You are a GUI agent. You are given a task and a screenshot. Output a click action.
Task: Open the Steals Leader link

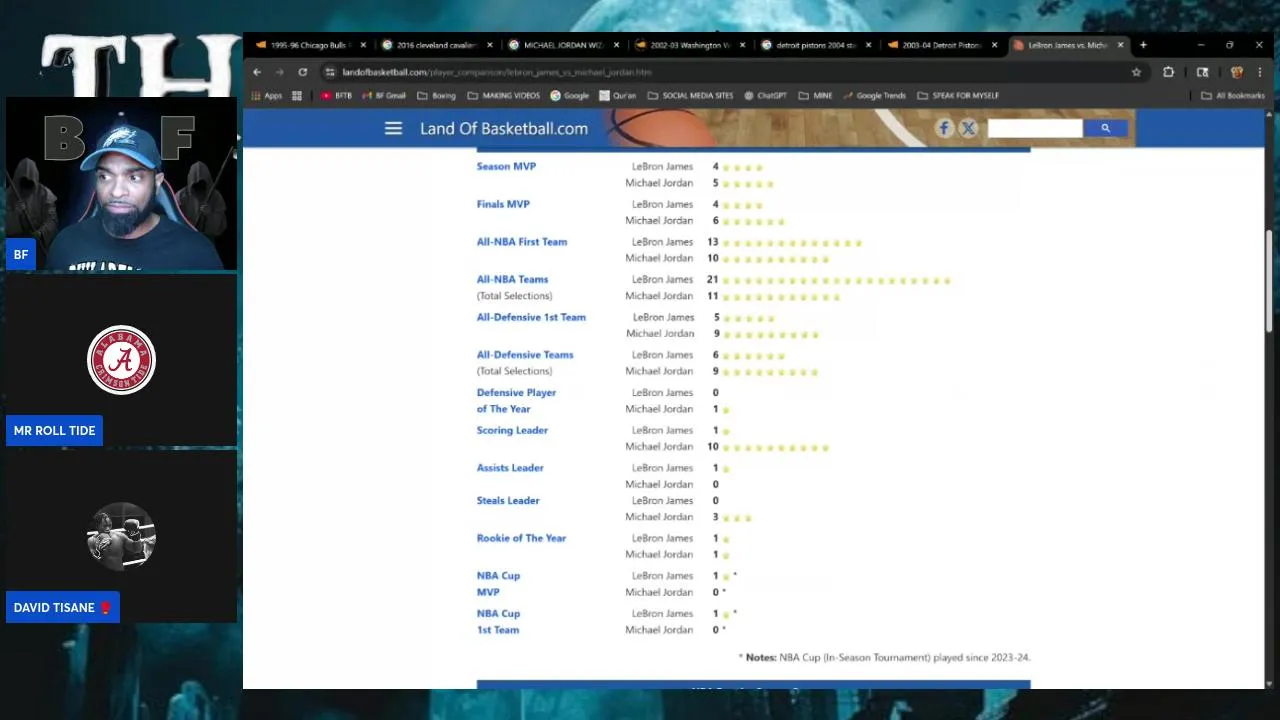(508, 500)
